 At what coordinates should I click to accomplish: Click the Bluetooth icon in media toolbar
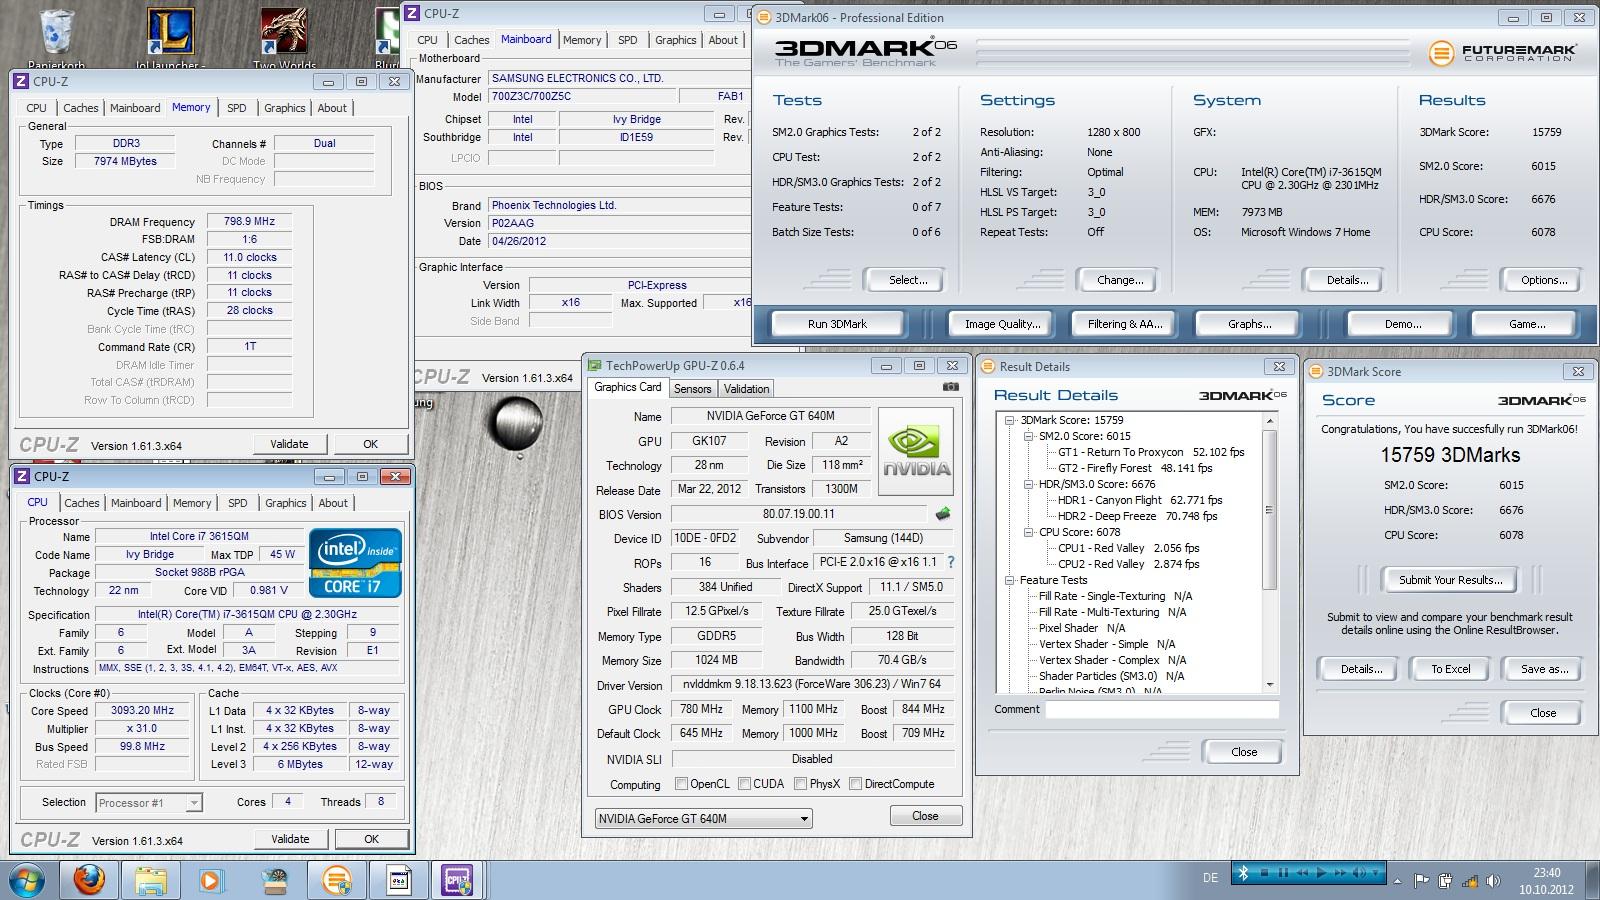click(x=1244, y=873)
